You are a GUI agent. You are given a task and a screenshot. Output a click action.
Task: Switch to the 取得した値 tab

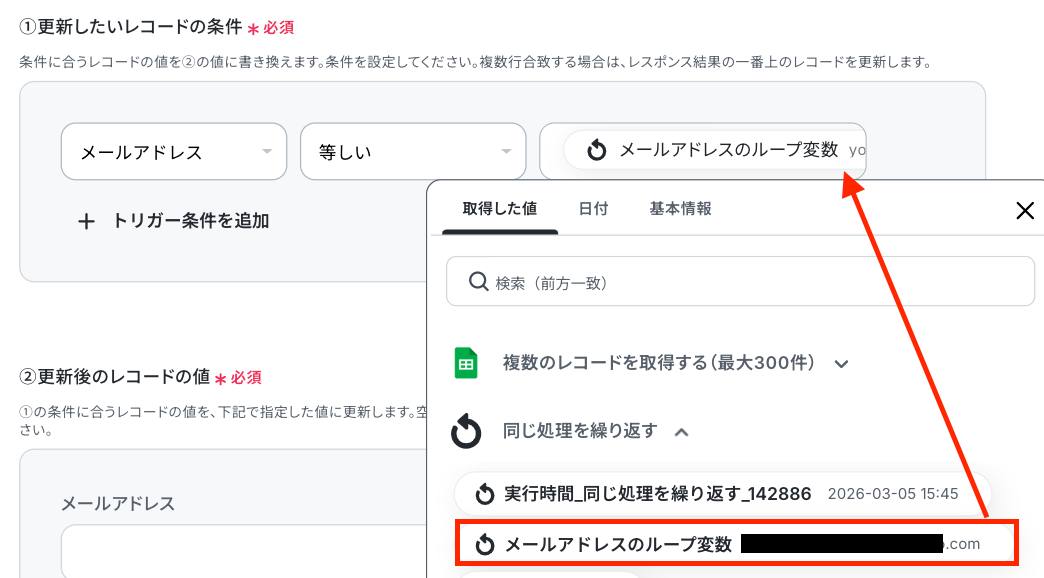click(499, 209)
